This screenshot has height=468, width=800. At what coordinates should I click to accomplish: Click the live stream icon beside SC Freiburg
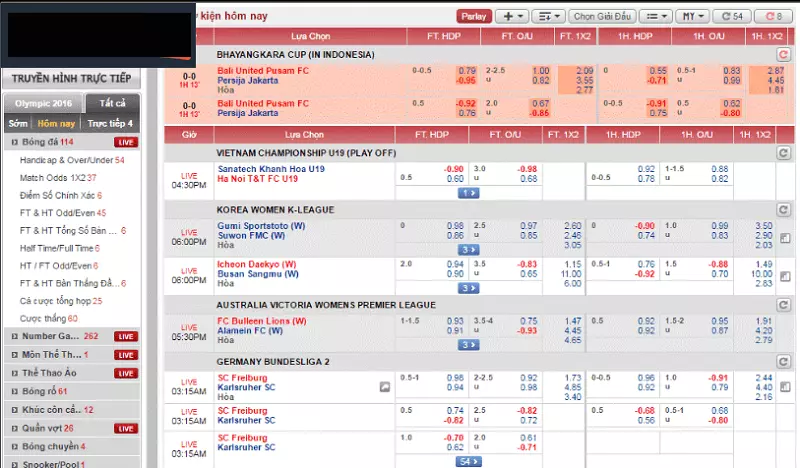tap(384, 386)
